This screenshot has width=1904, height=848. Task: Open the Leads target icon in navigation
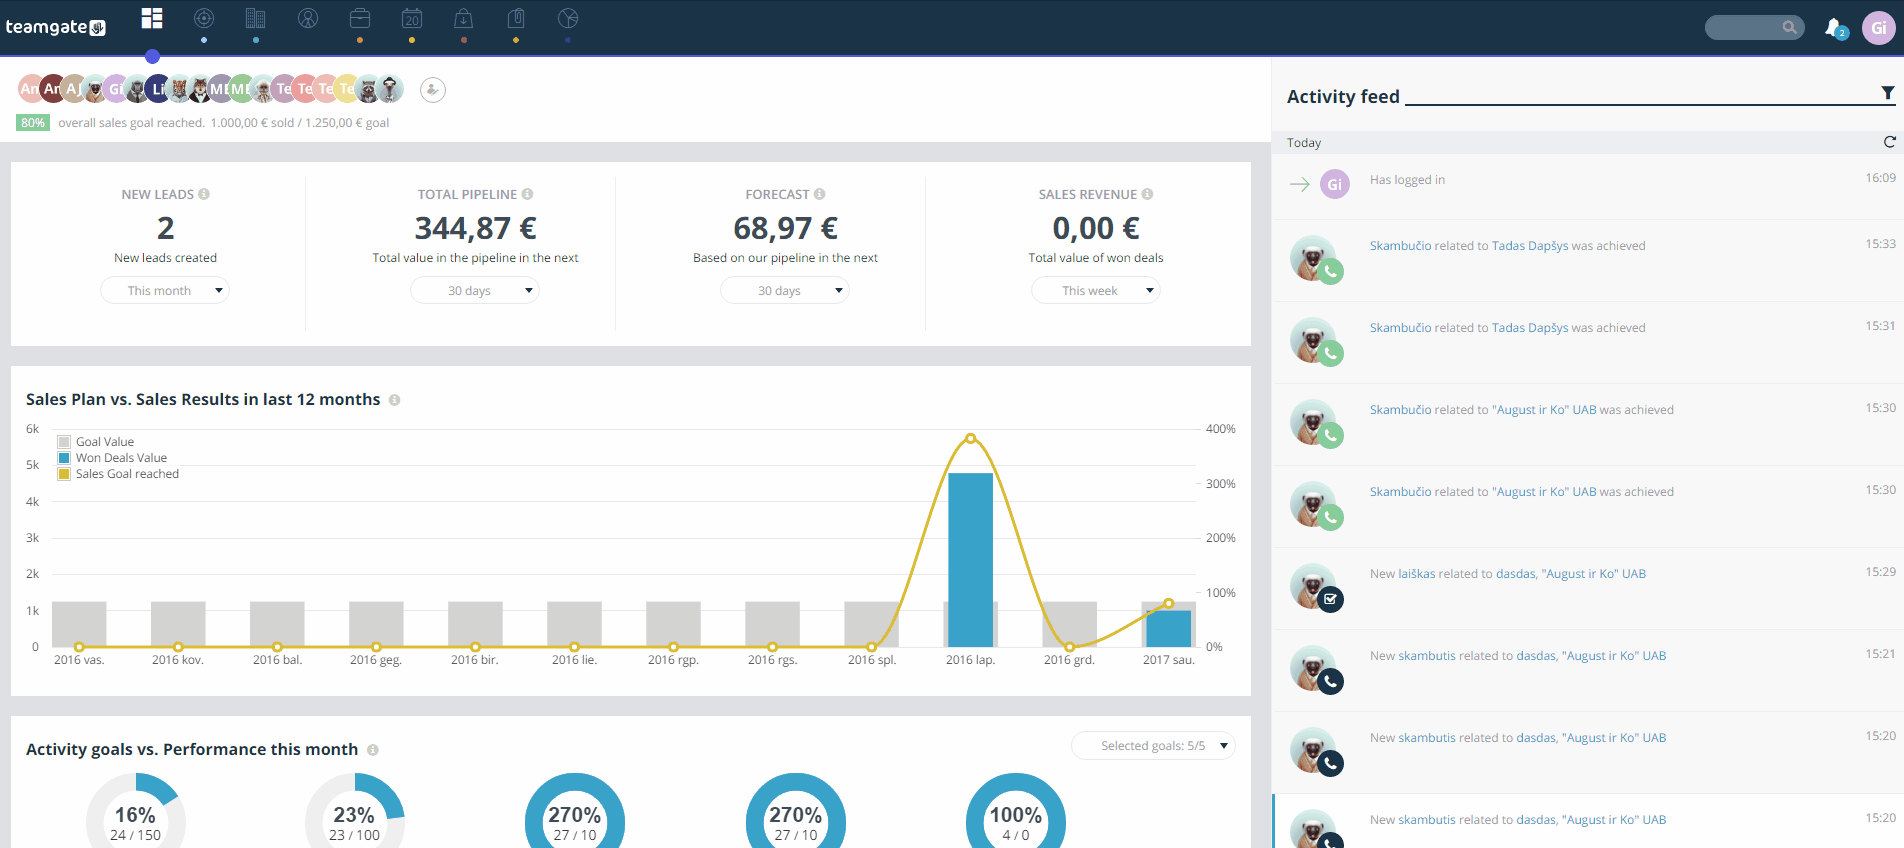[204, 18]
